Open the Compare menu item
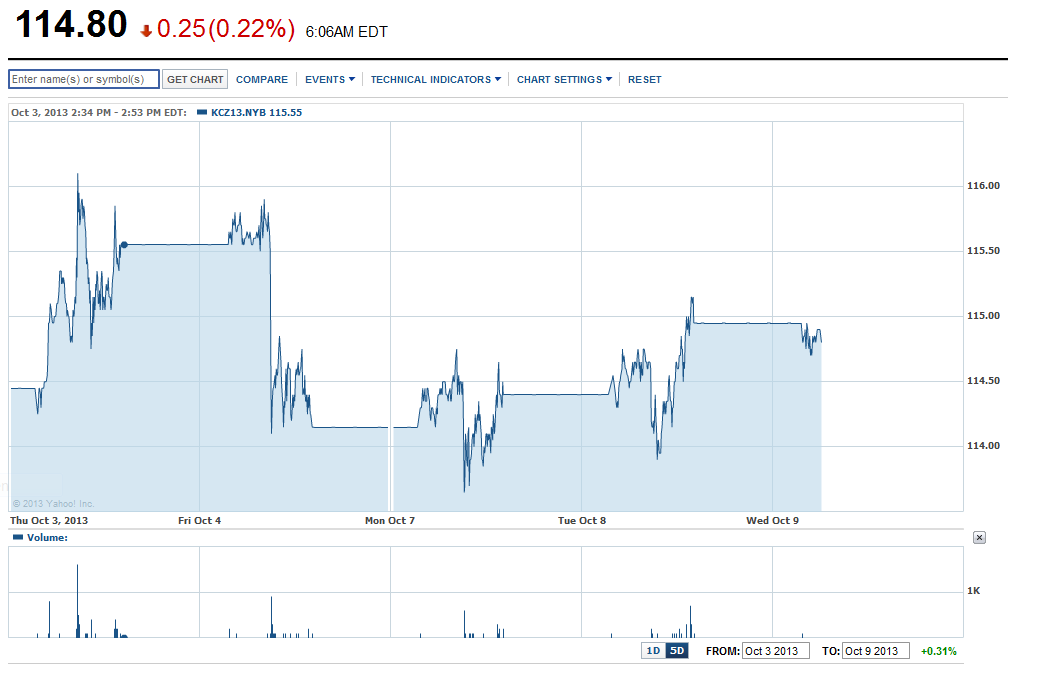Viewport: 1062px width, 697px height. [x=262, y=80]
